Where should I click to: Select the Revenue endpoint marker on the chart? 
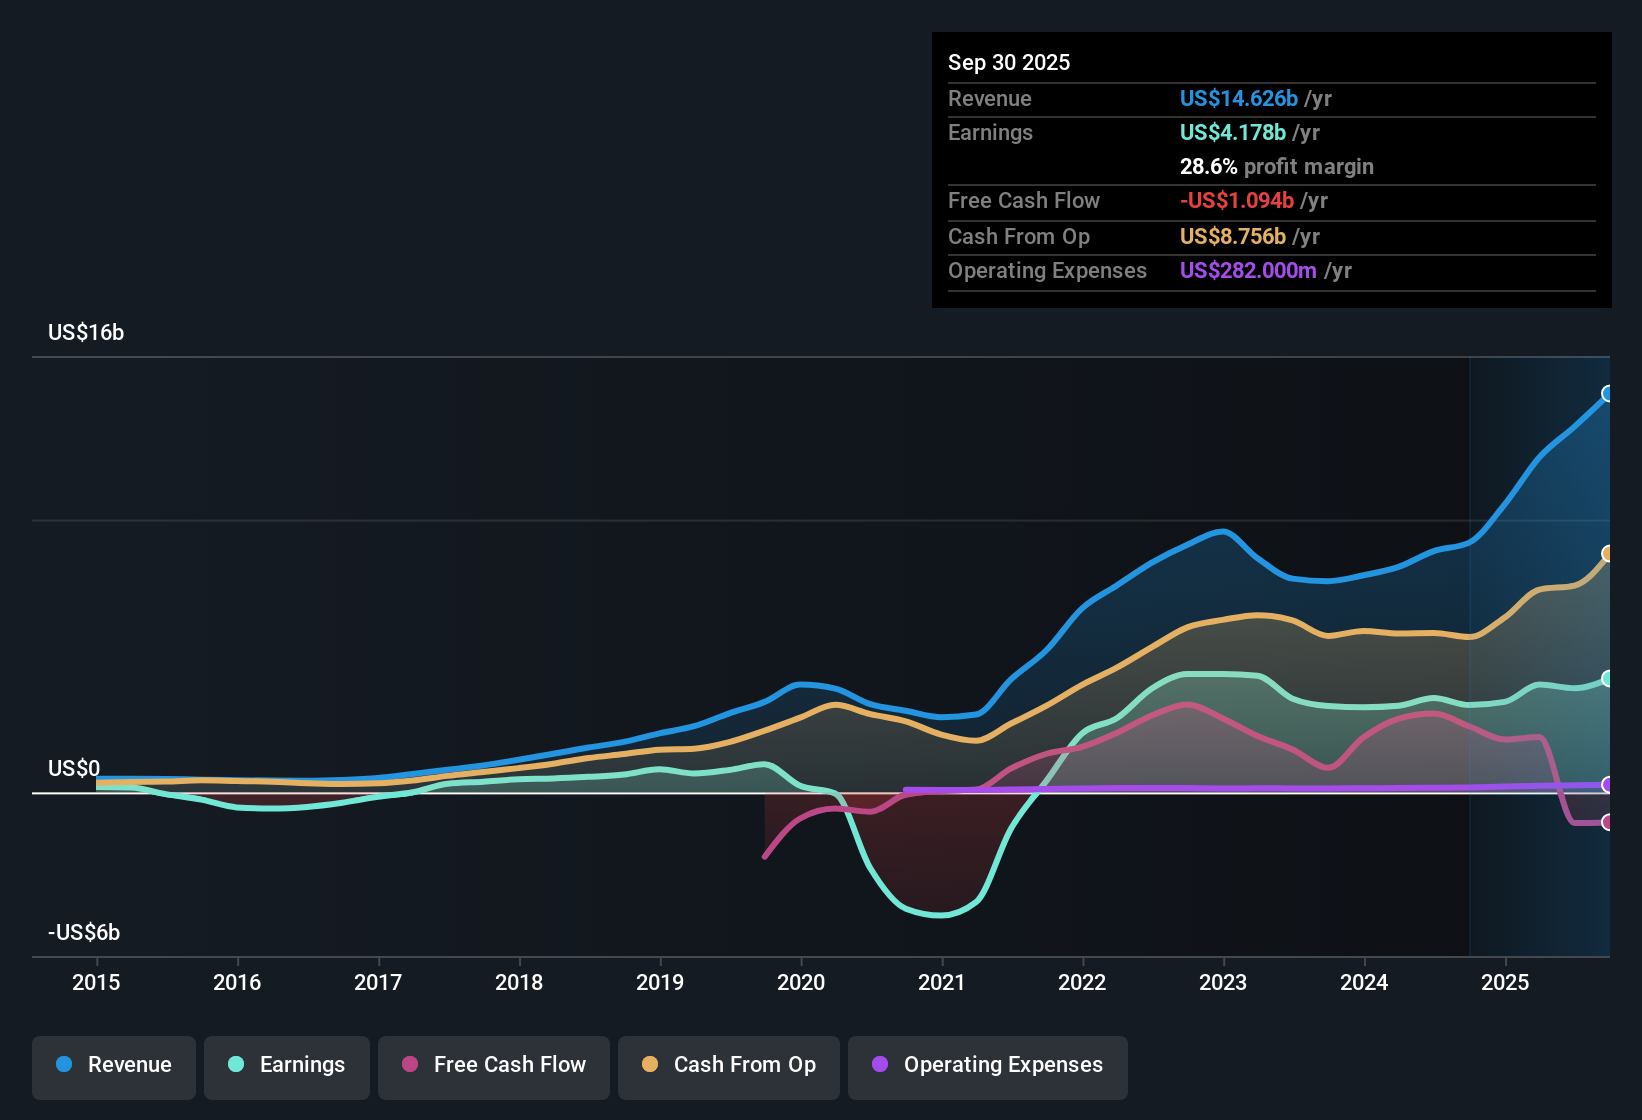point(1608,394)
